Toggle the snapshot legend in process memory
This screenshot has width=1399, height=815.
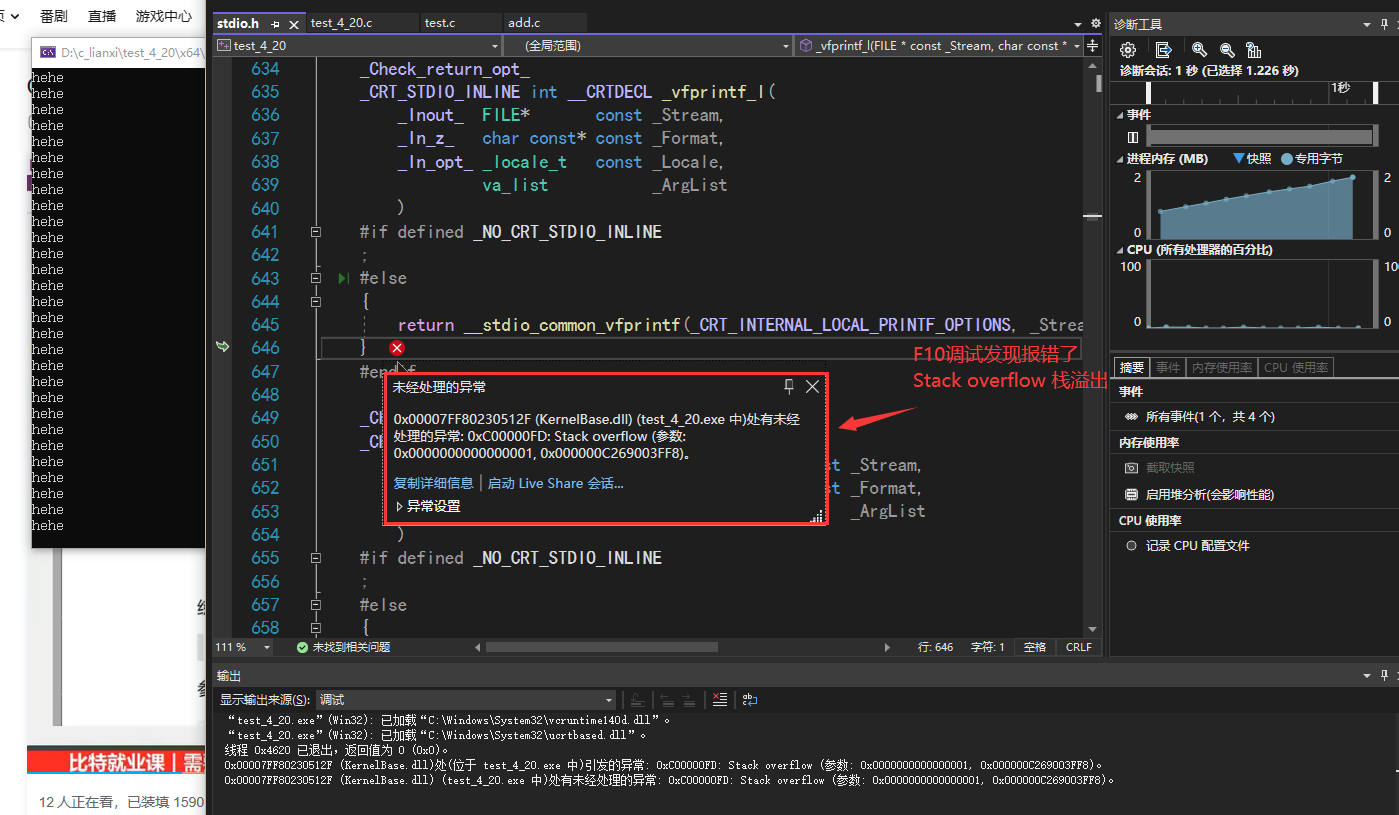(1252, 158)
